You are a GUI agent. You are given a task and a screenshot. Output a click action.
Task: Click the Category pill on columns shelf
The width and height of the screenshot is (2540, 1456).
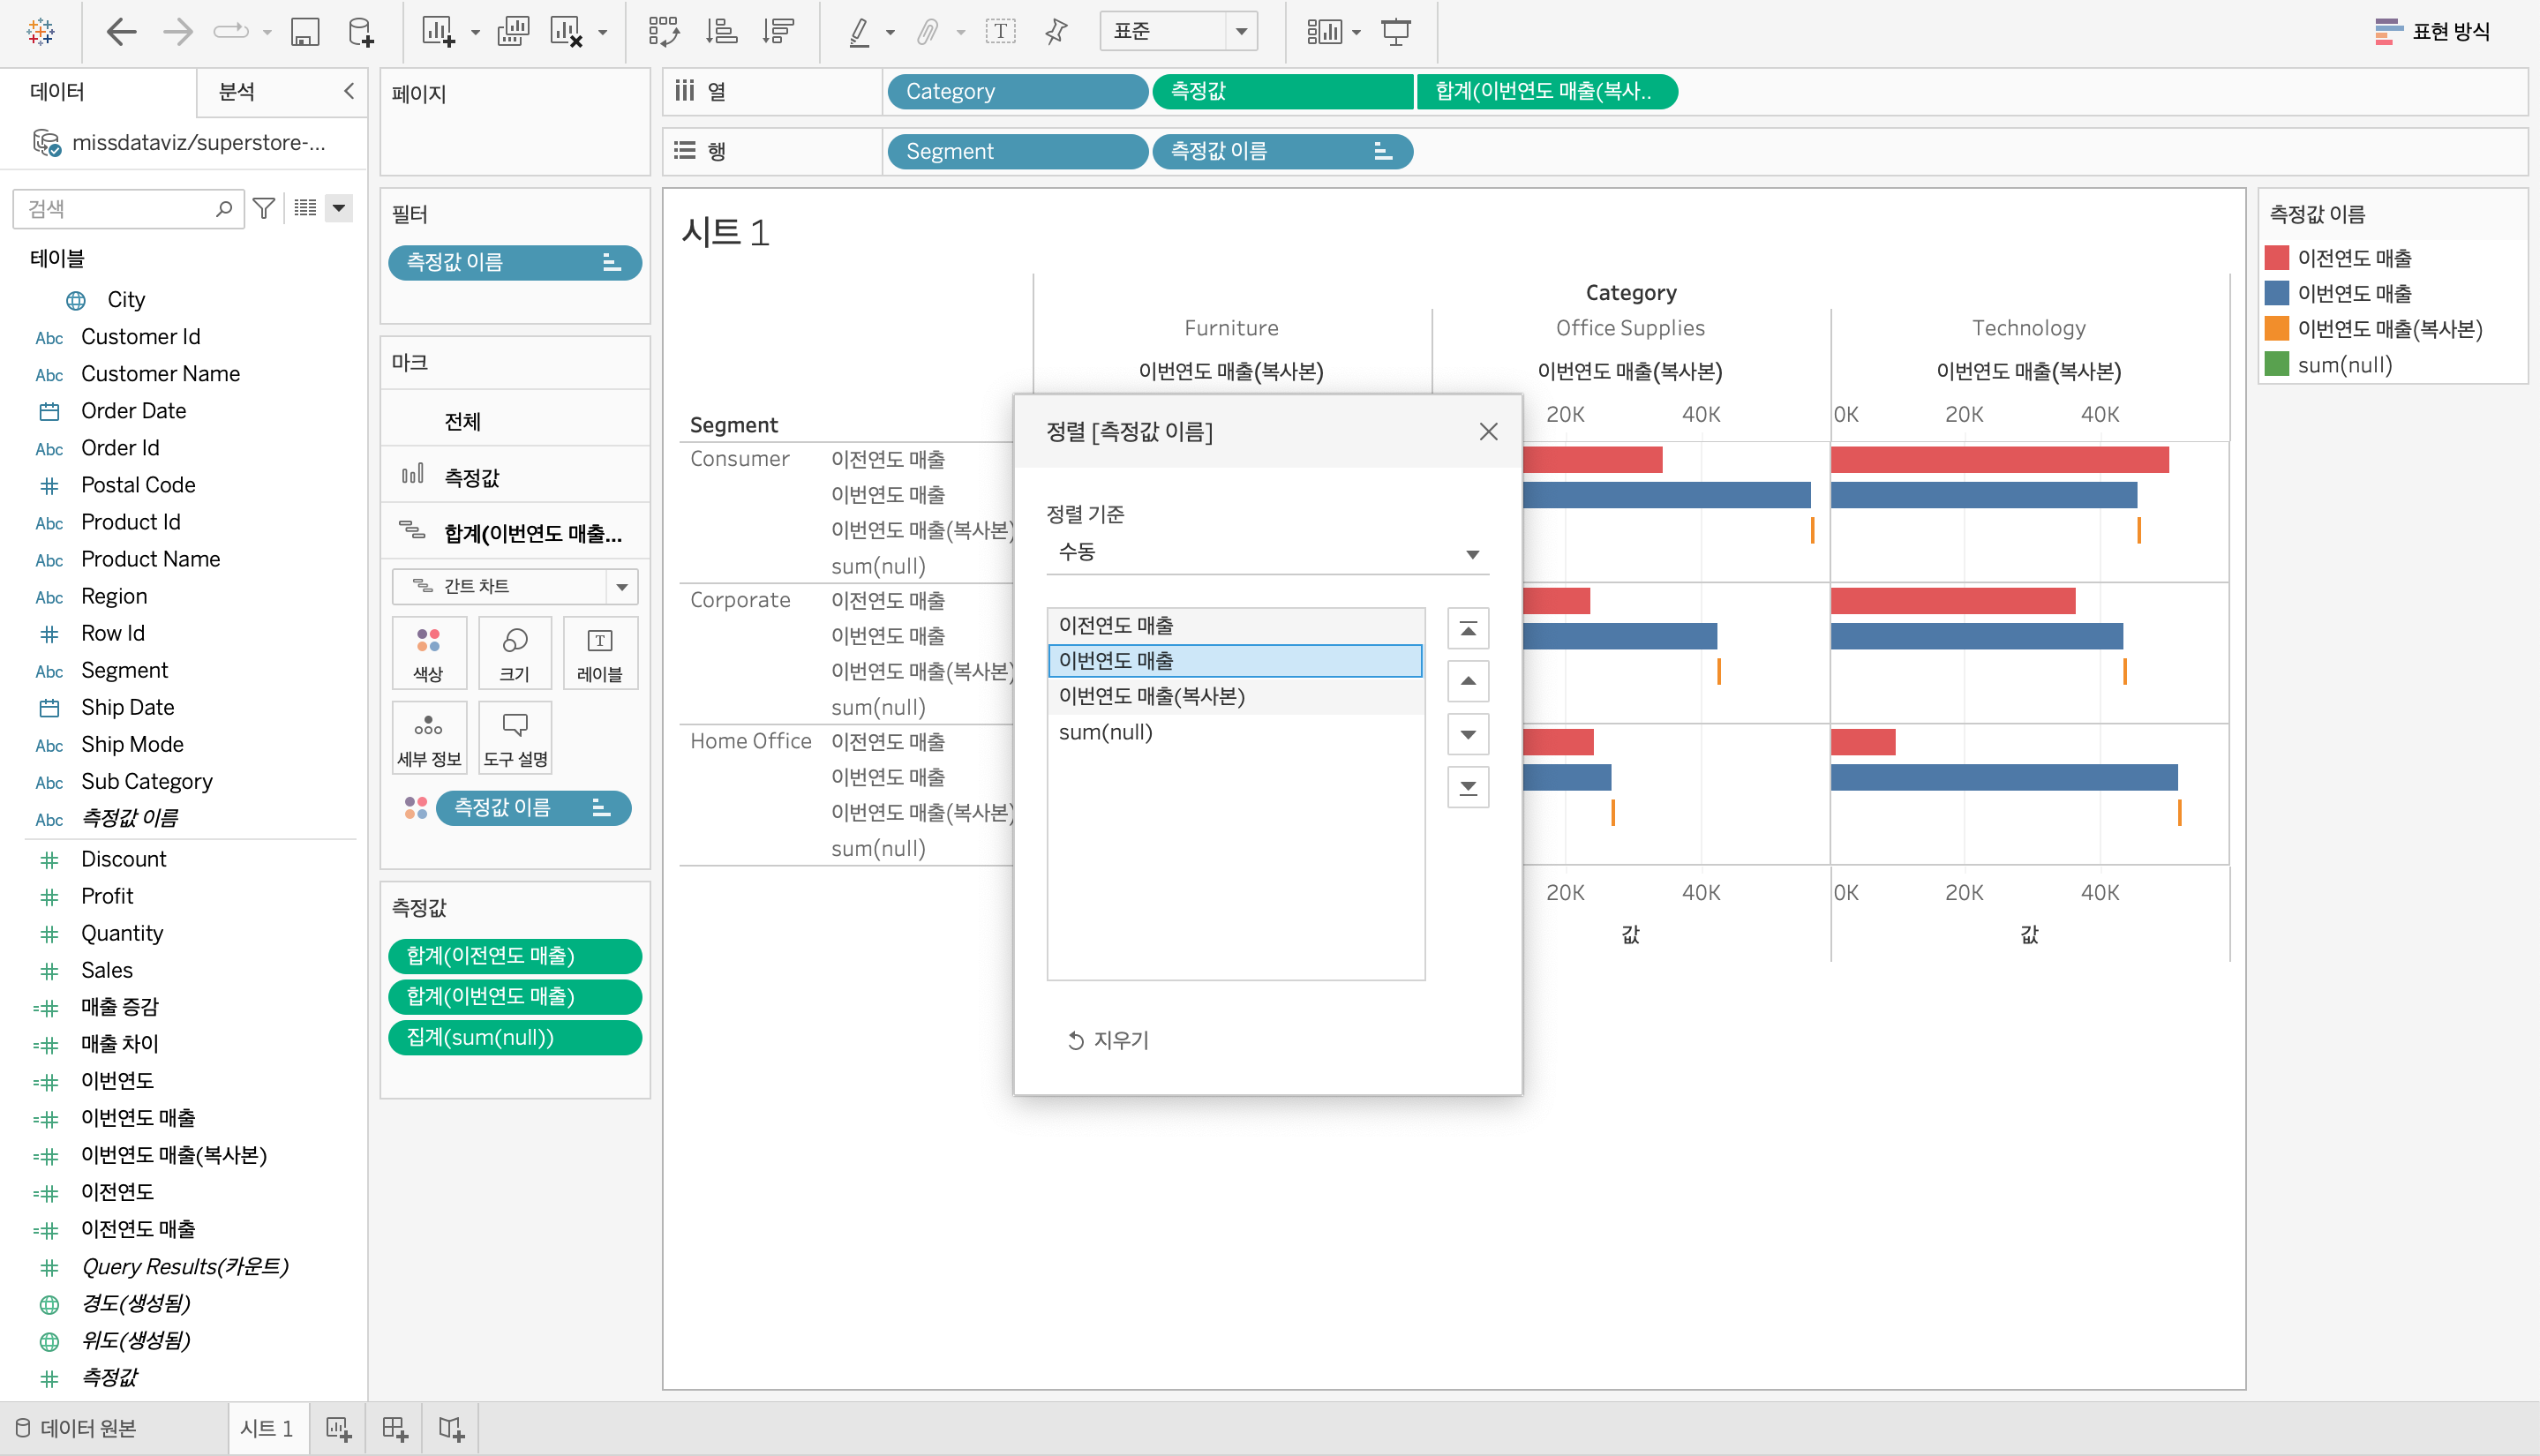coord(1017,91)
